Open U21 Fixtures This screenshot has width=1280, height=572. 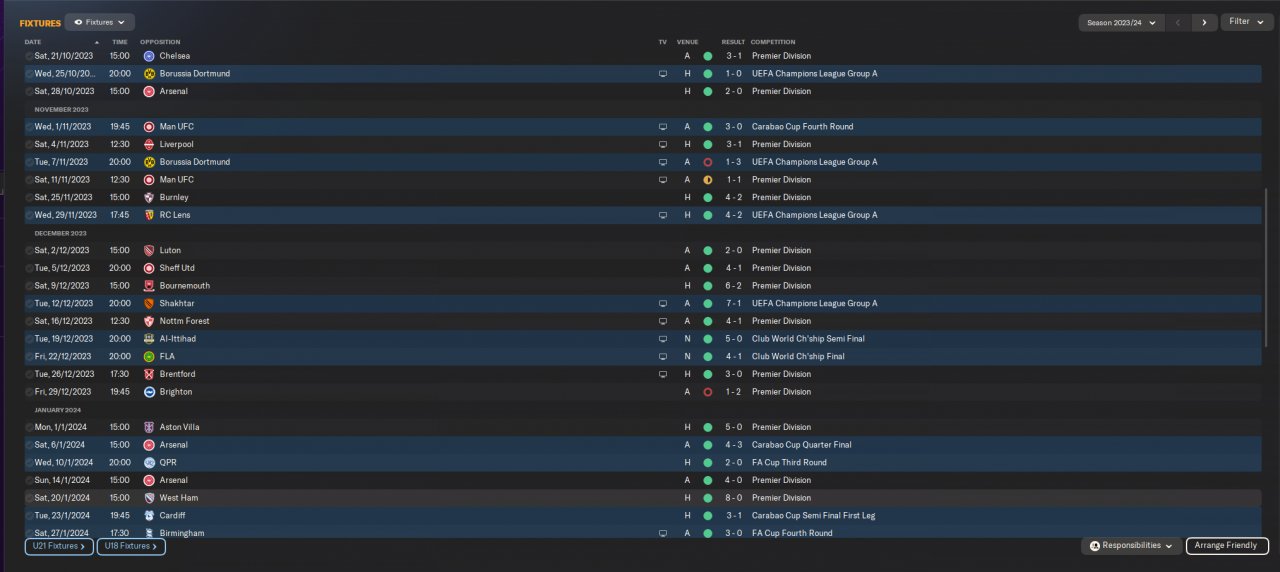point(59,546)
